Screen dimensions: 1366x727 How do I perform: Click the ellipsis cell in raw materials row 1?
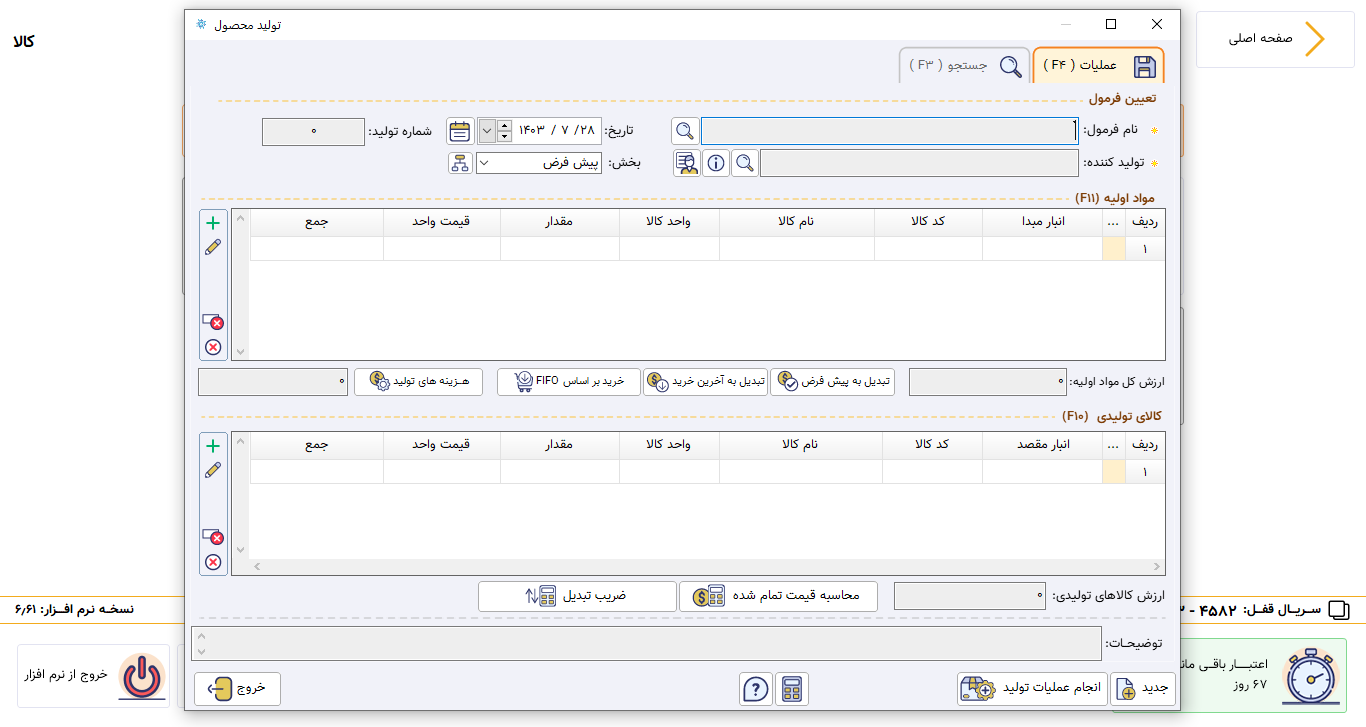point(1114,249)
